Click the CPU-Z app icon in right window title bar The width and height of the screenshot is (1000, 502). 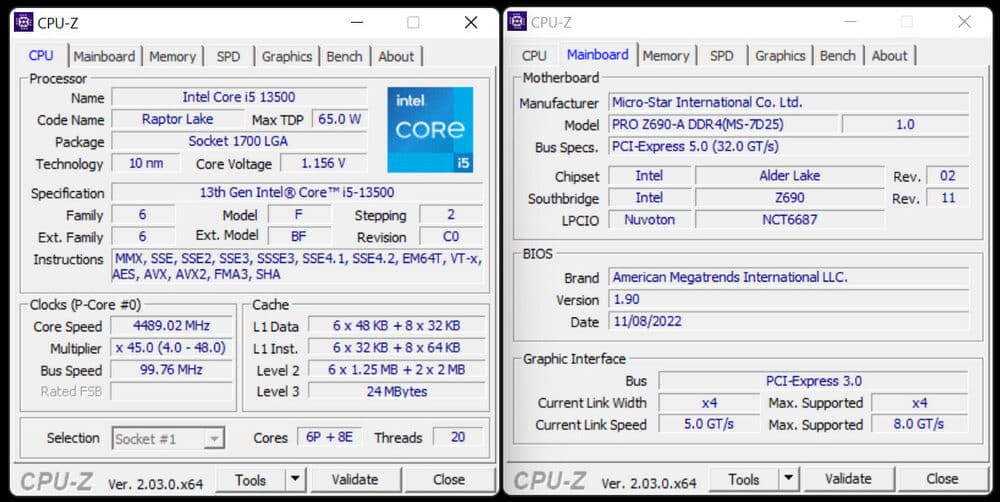tap(517, 21)
